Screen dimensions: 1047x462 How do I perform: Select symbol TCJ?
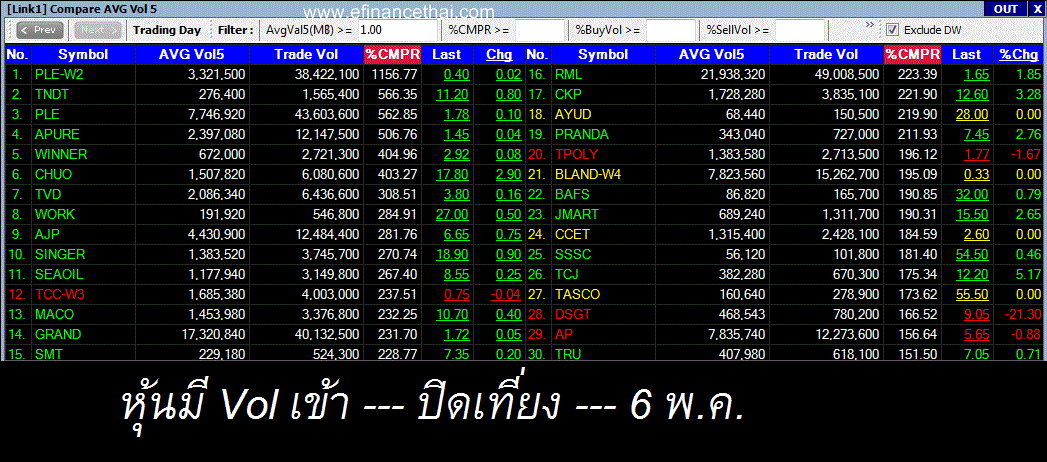click(567, 274)
